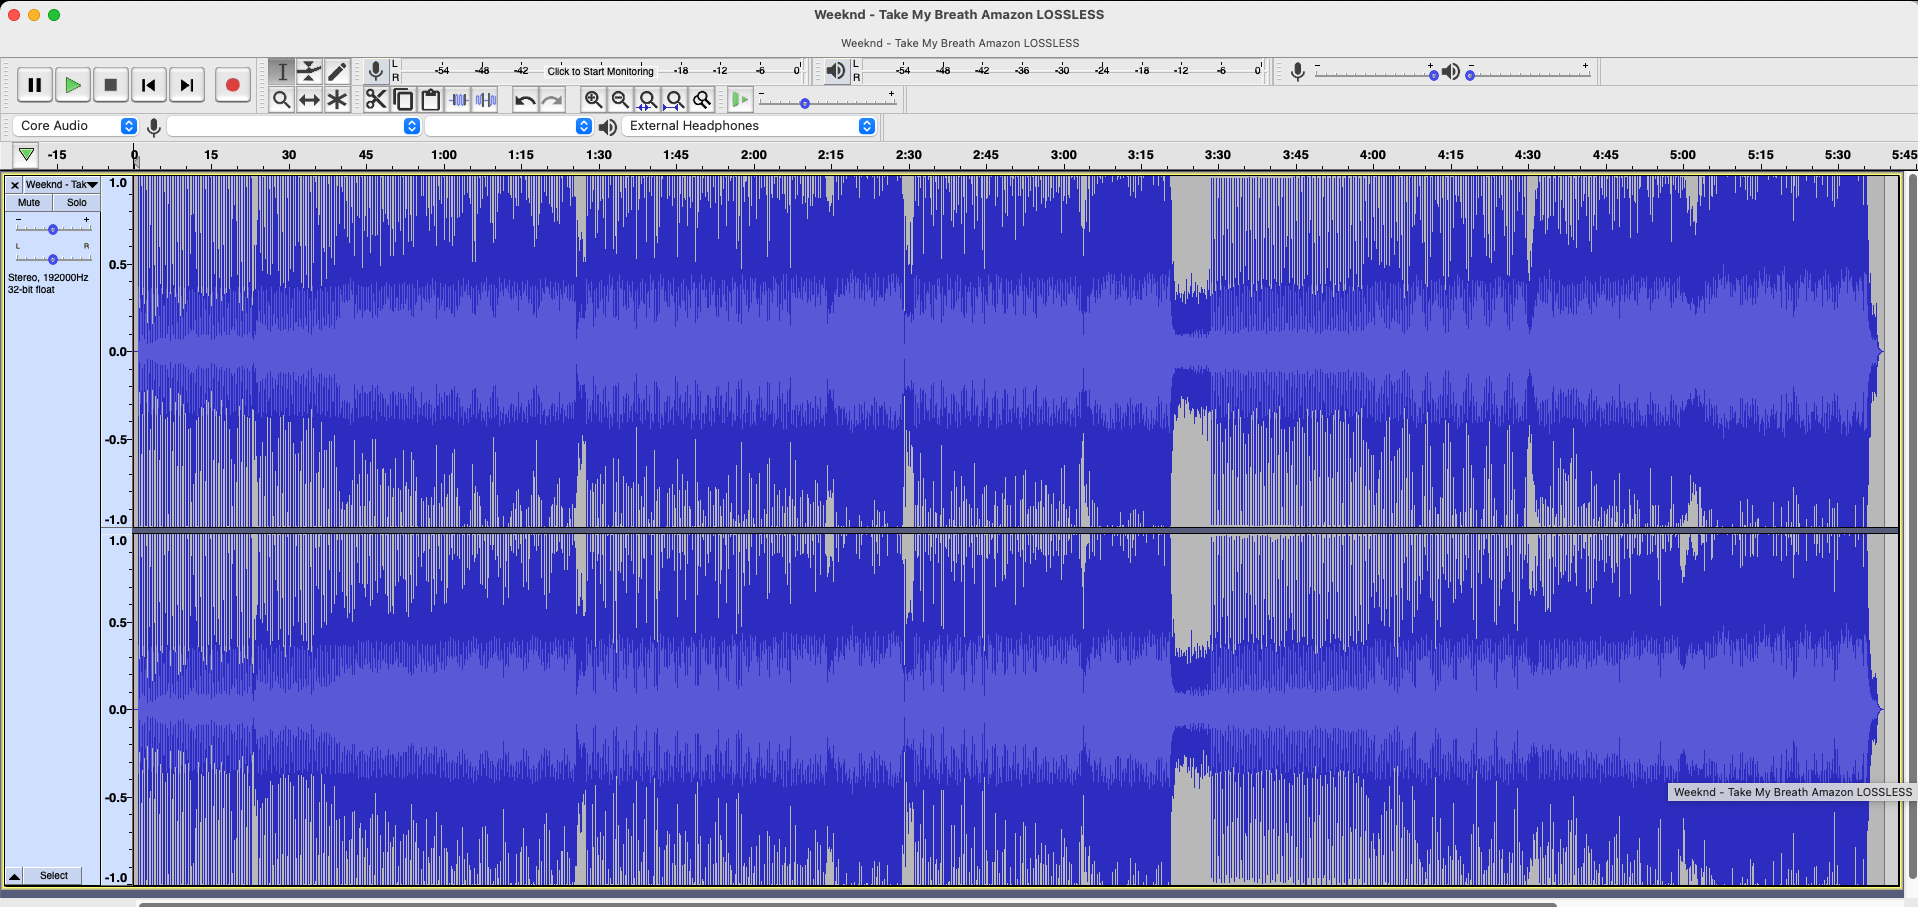Zoom out of the waveform

[x=620, y=99]
